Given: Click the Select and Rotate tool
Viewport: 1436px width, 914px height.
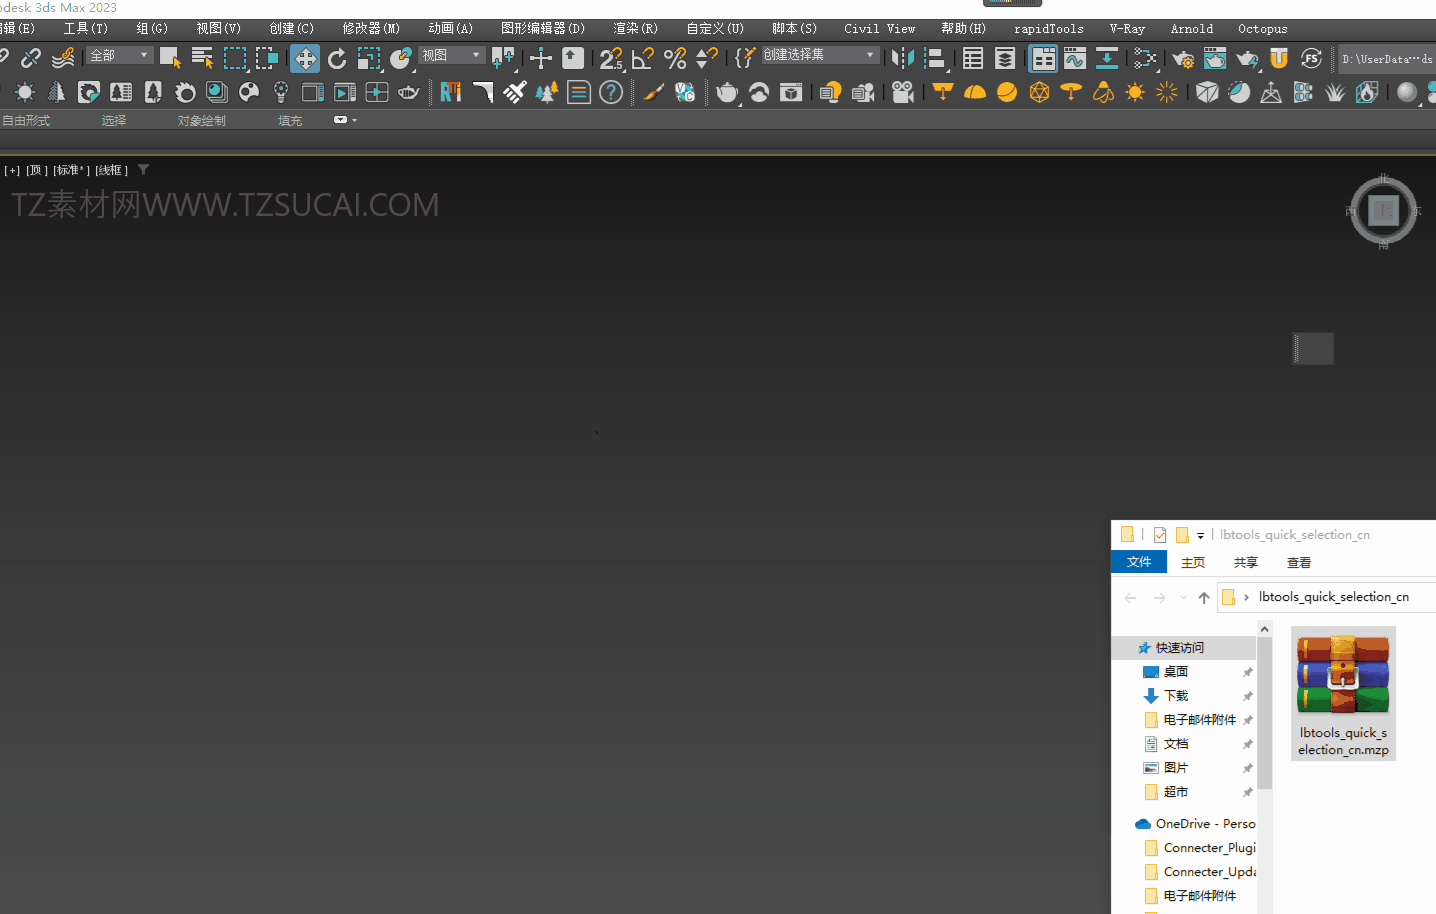Looking at the screenshot, I should (x=337, y=59).
